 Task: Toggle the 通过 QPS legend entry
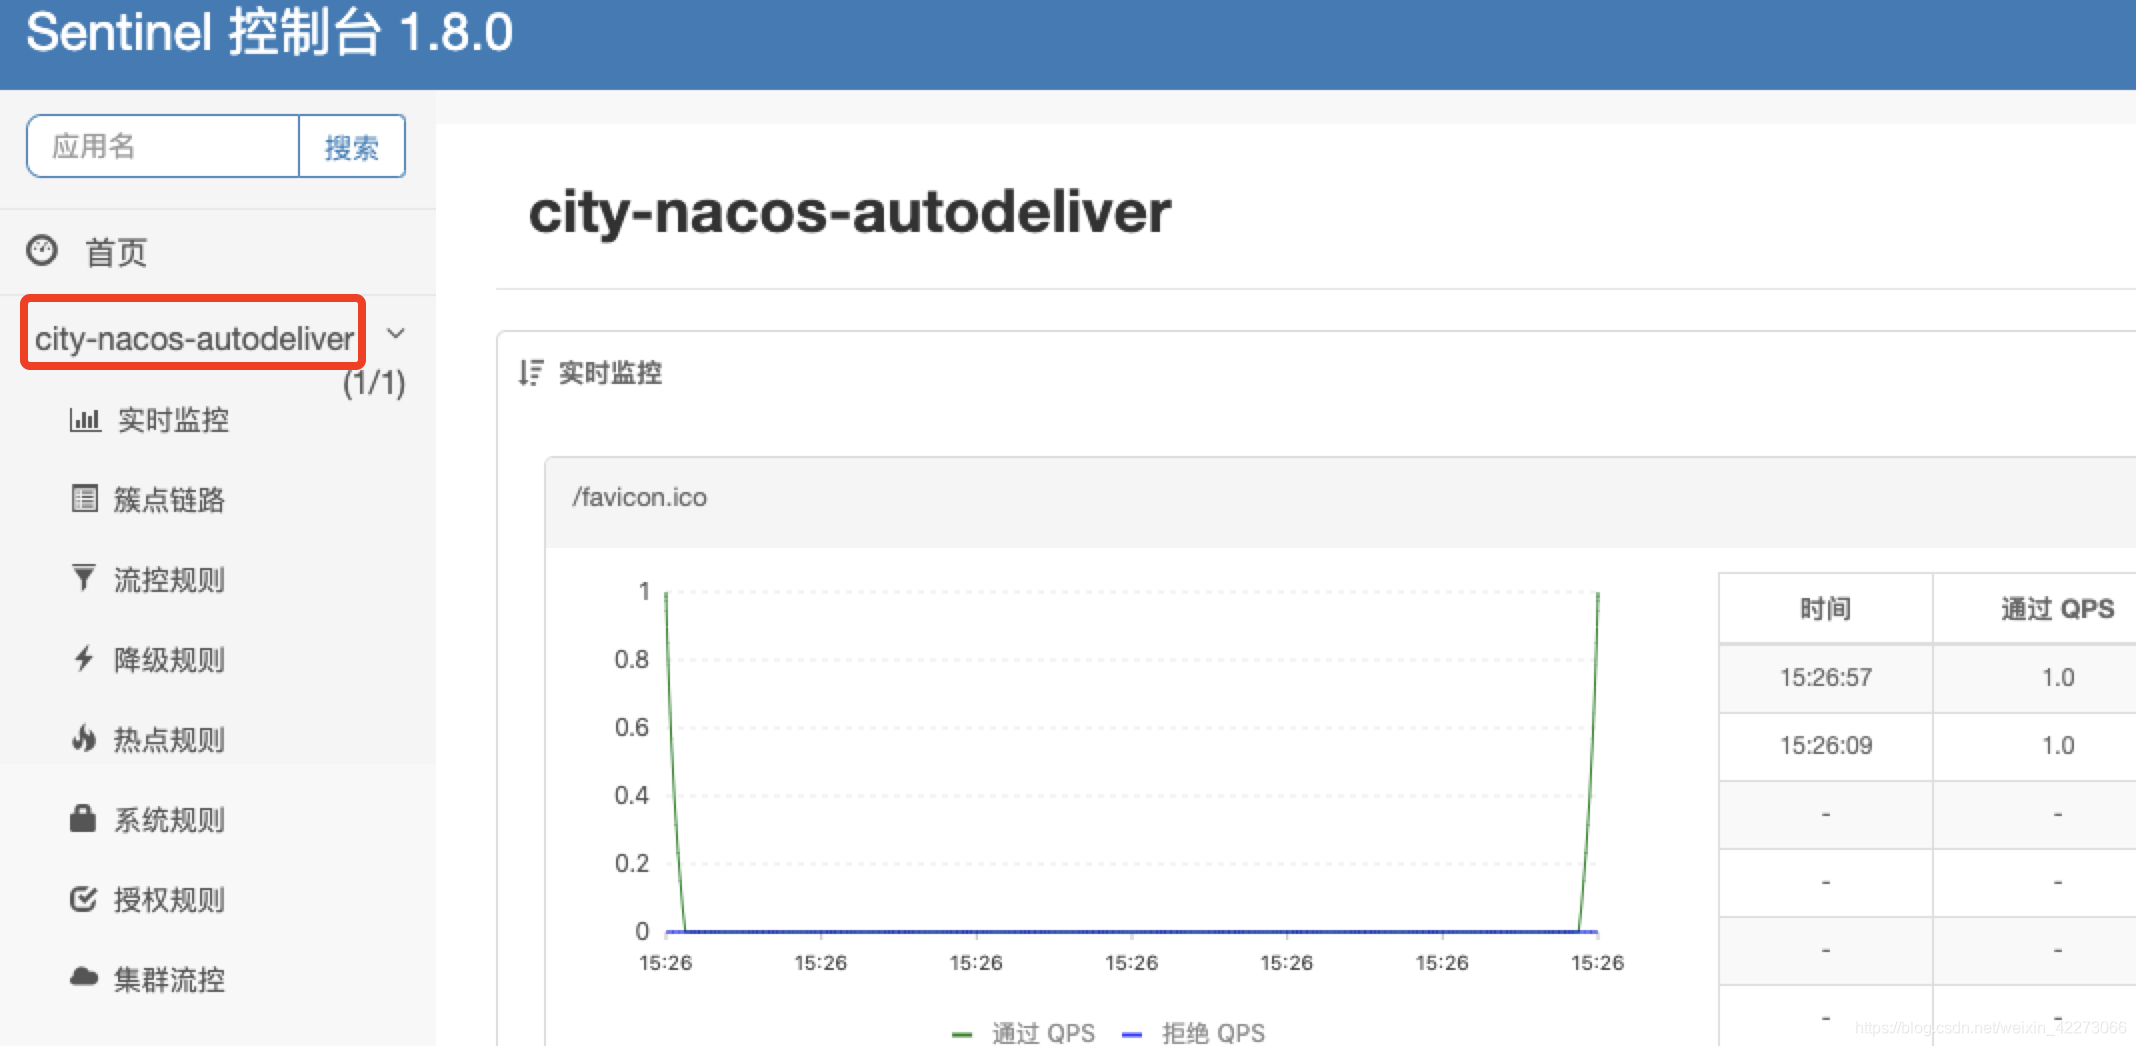tap(1023, 1032)
